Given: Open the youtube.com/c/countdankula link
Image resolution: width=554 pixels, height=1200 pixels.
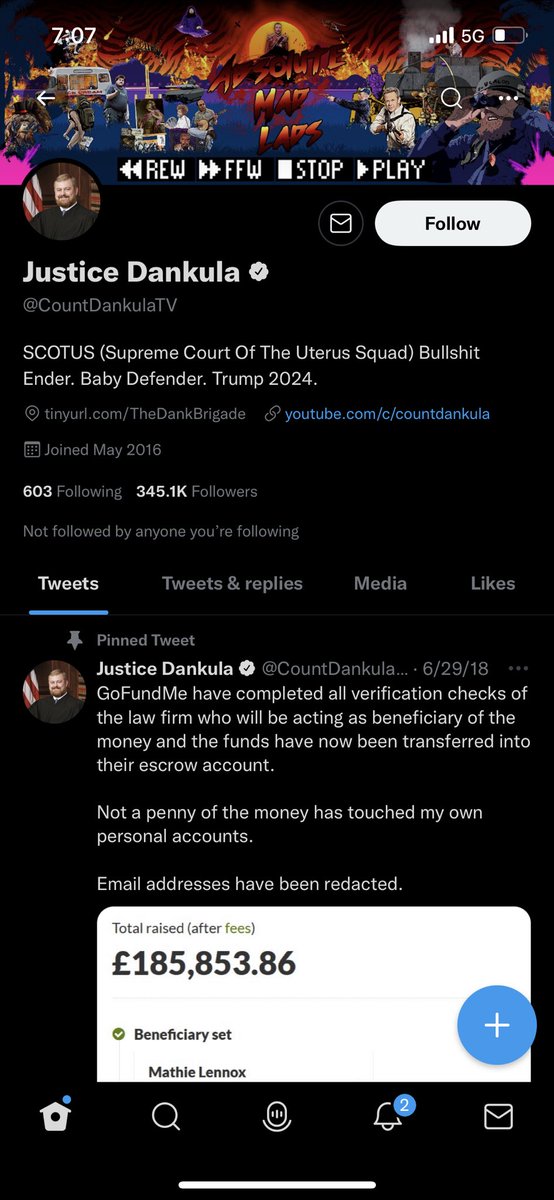Looking at the screenshot, I should click(387, 413).
